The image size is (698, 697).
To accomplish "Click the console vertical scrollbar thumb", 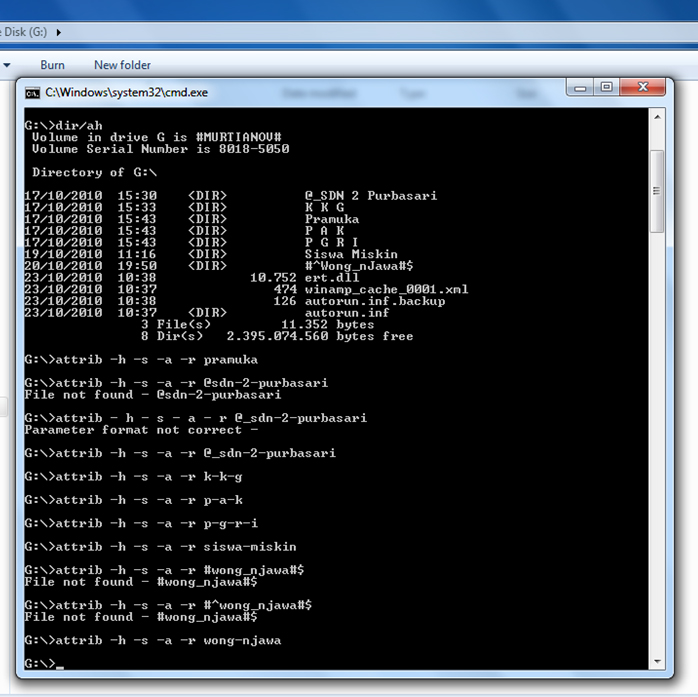I will coord(657,191).
